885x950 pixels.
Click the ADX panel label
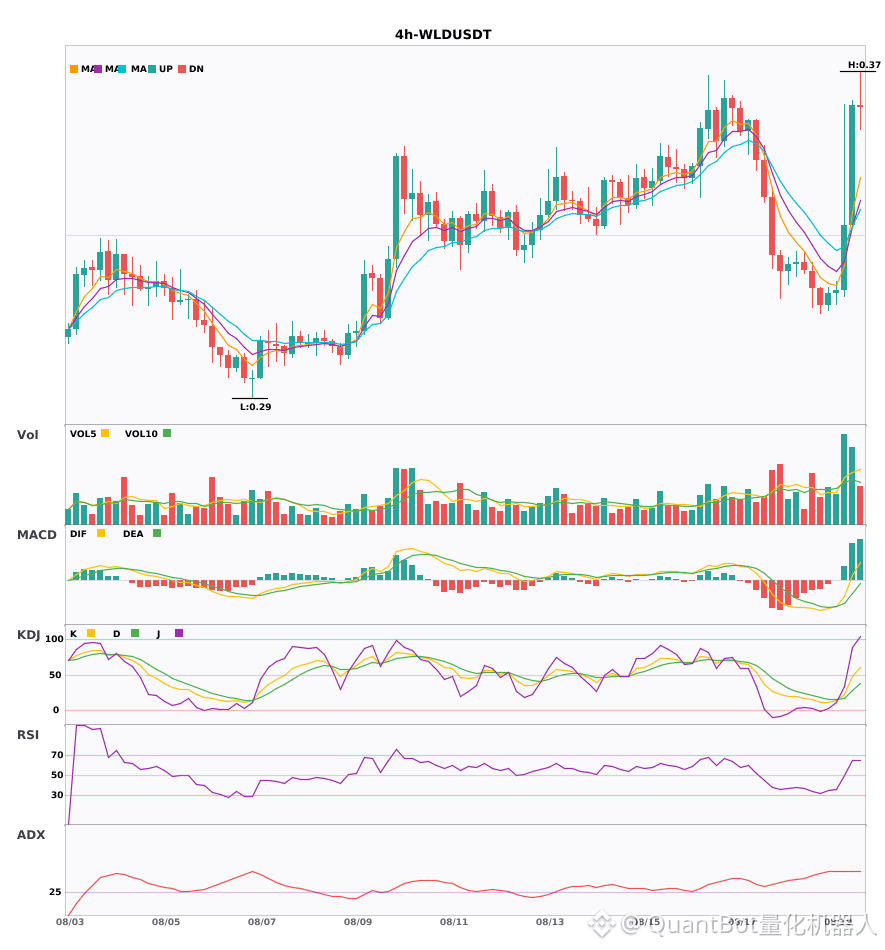[31, 835]
